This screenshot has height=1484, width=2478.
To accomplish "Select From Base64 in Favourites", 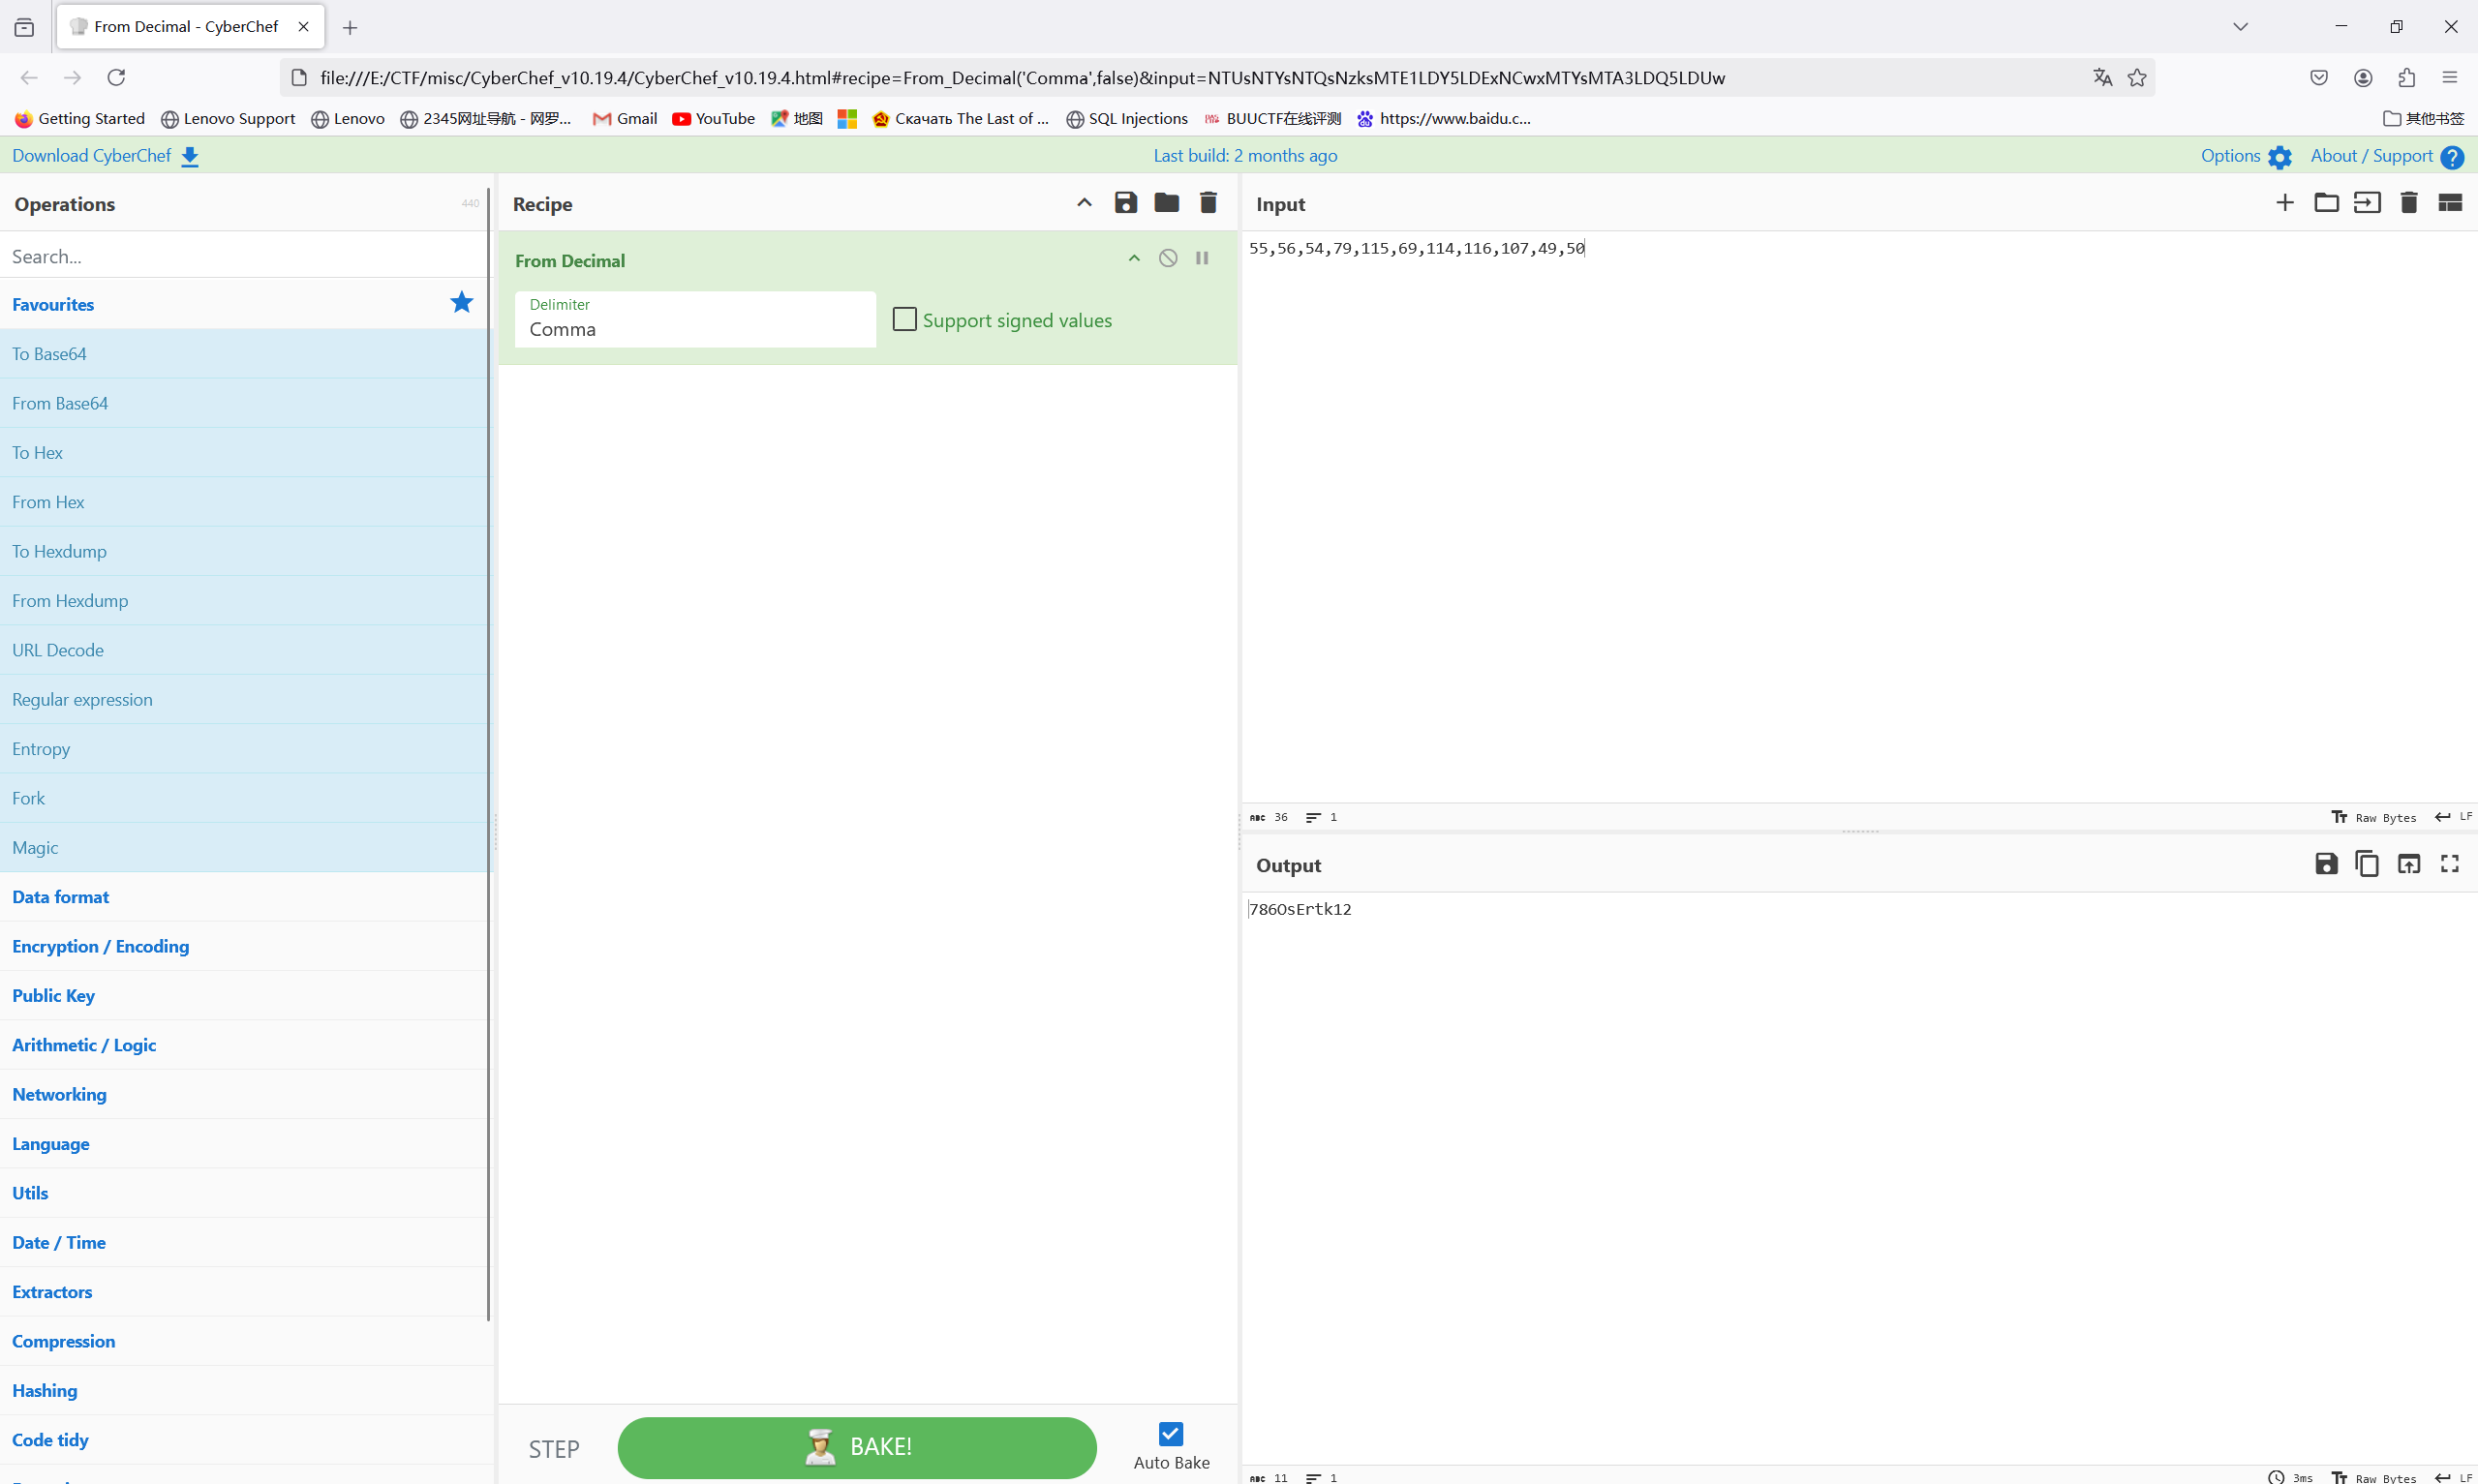I will tap(60, 403).
